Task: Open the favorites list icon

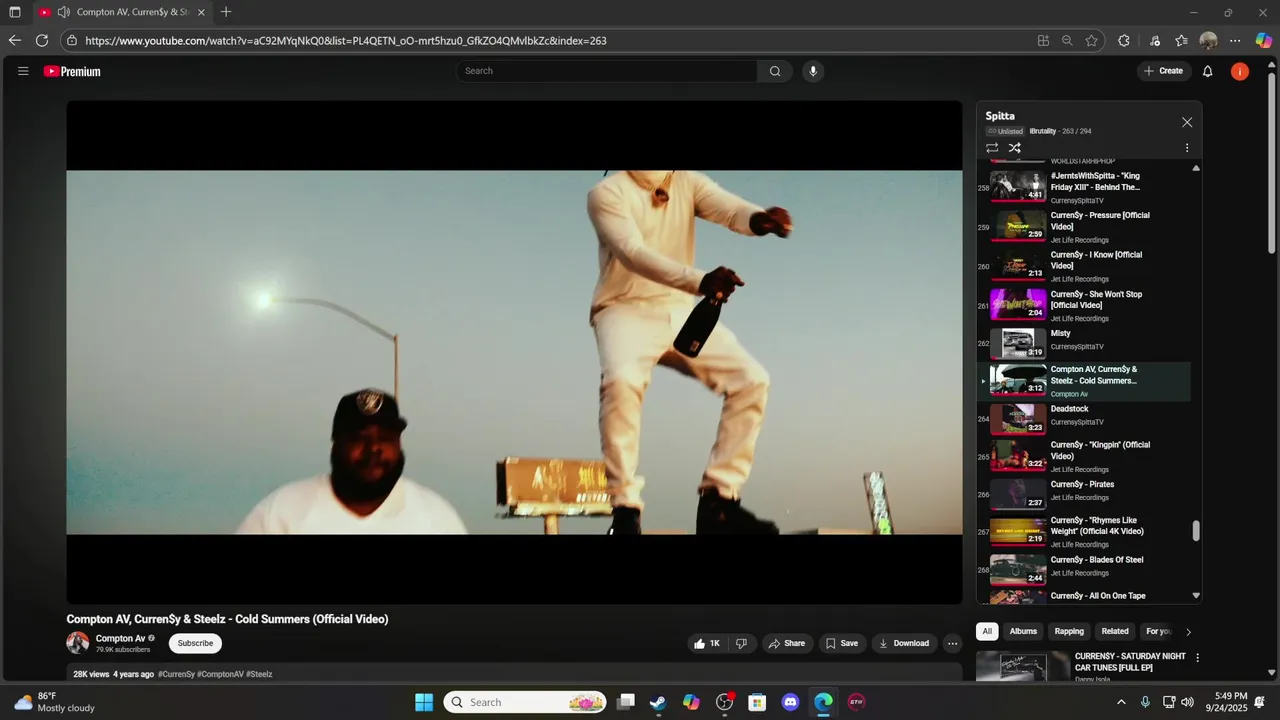Action: (1181, 41)
